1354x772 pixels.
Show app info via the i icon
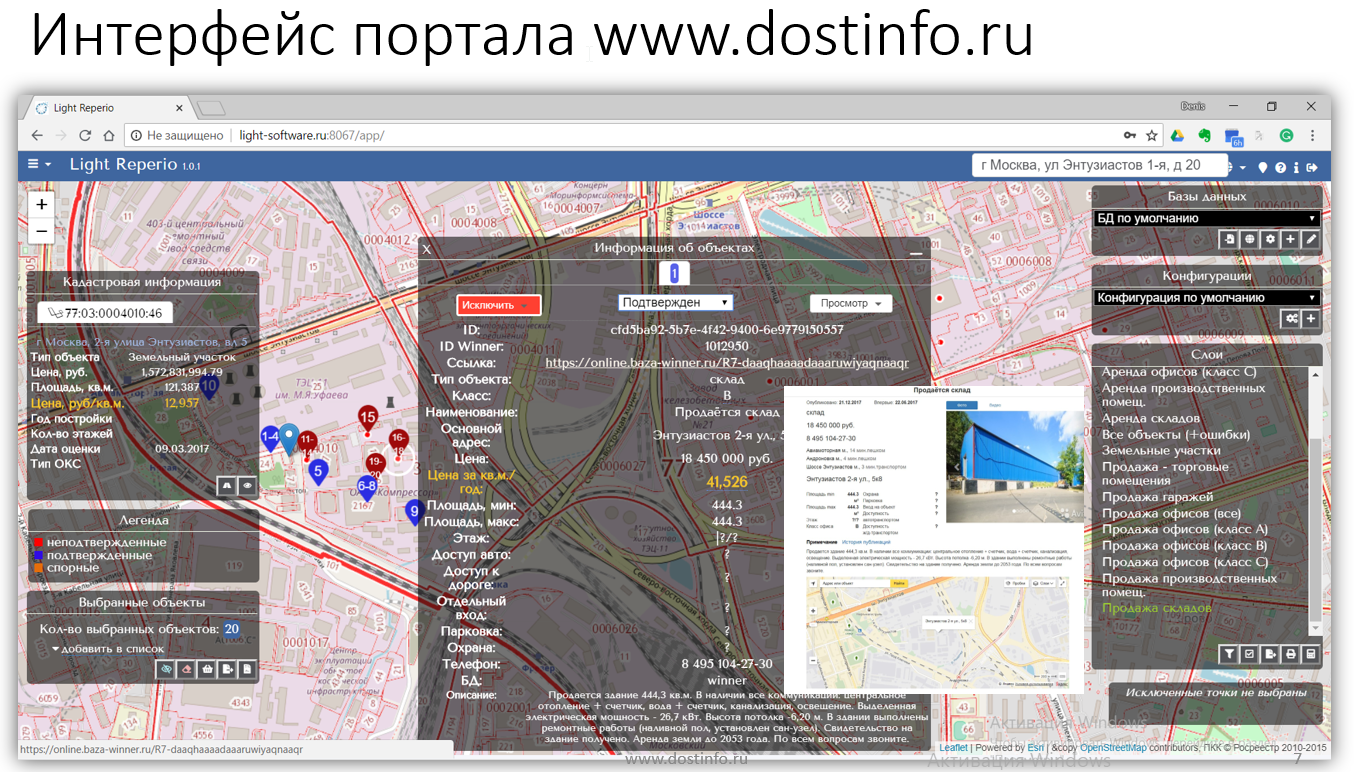[x=1296, y=167]
